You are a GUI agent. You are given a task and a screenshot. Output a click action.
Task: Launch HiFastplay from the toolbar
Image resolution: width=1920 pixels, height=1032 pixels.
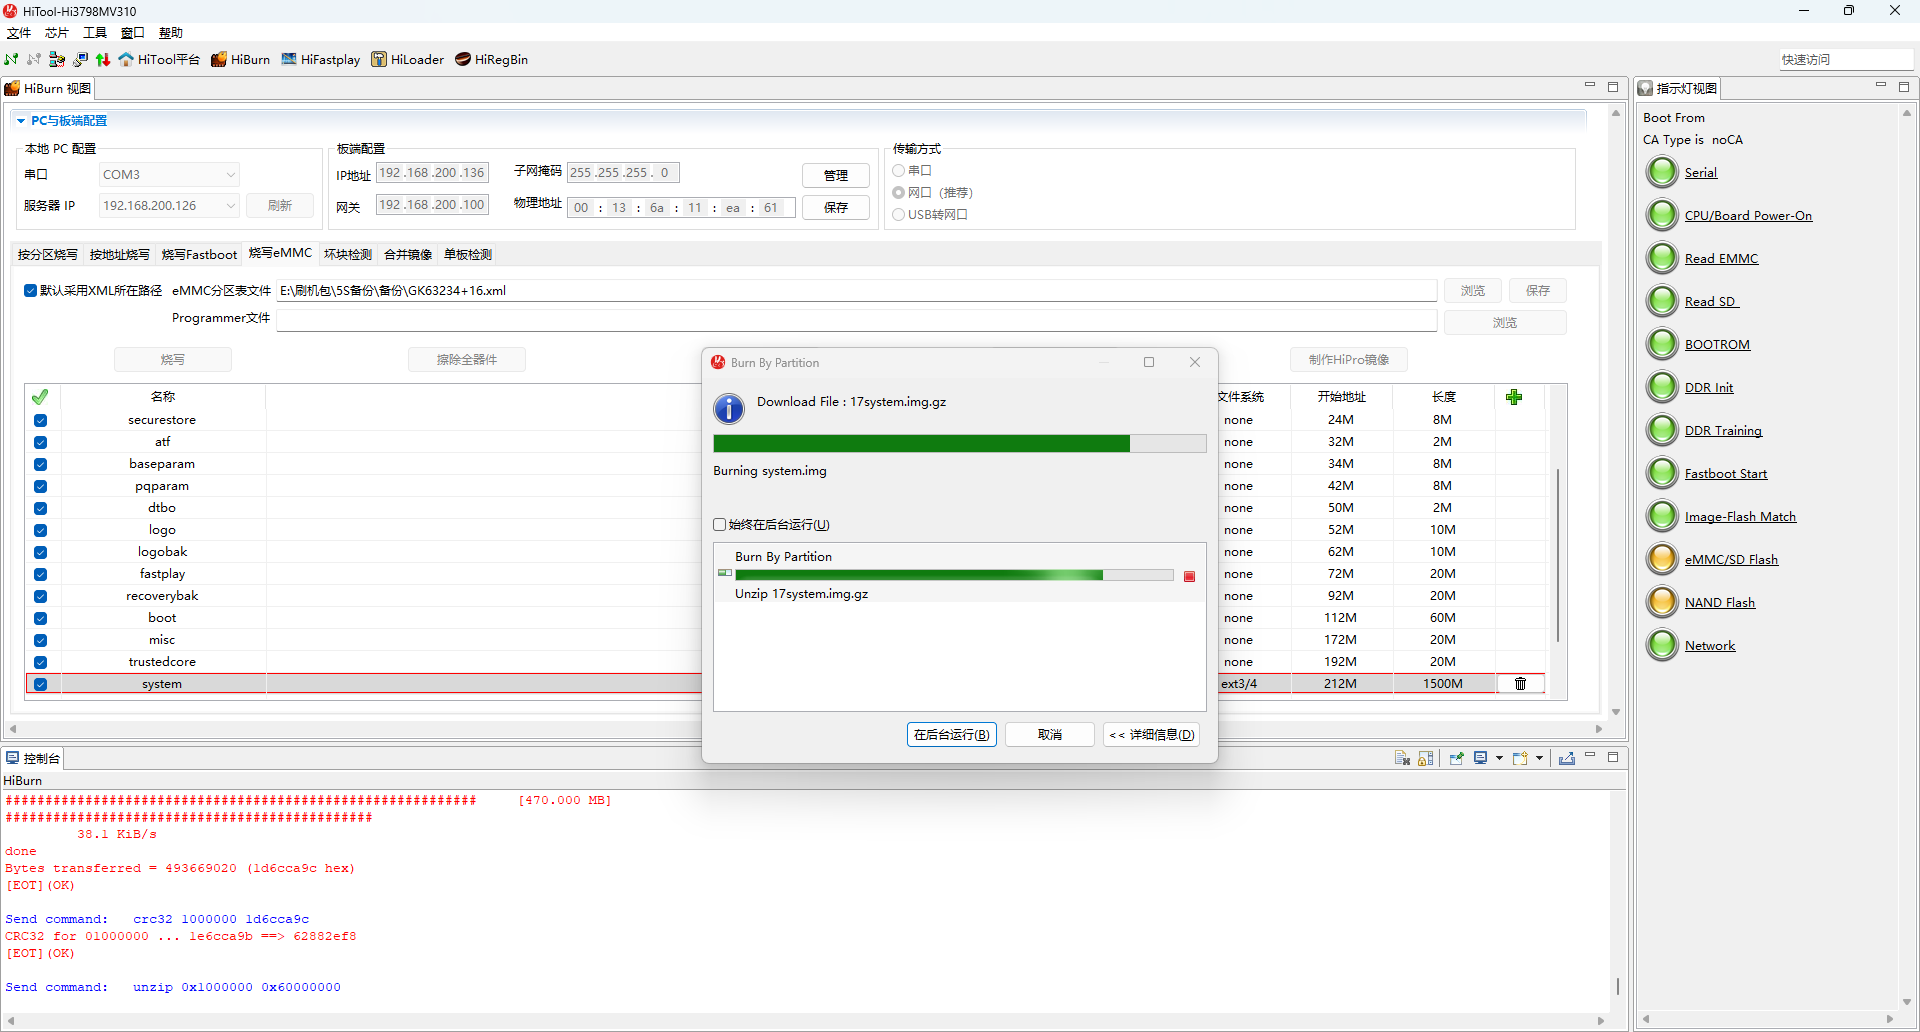click(320, 59)
